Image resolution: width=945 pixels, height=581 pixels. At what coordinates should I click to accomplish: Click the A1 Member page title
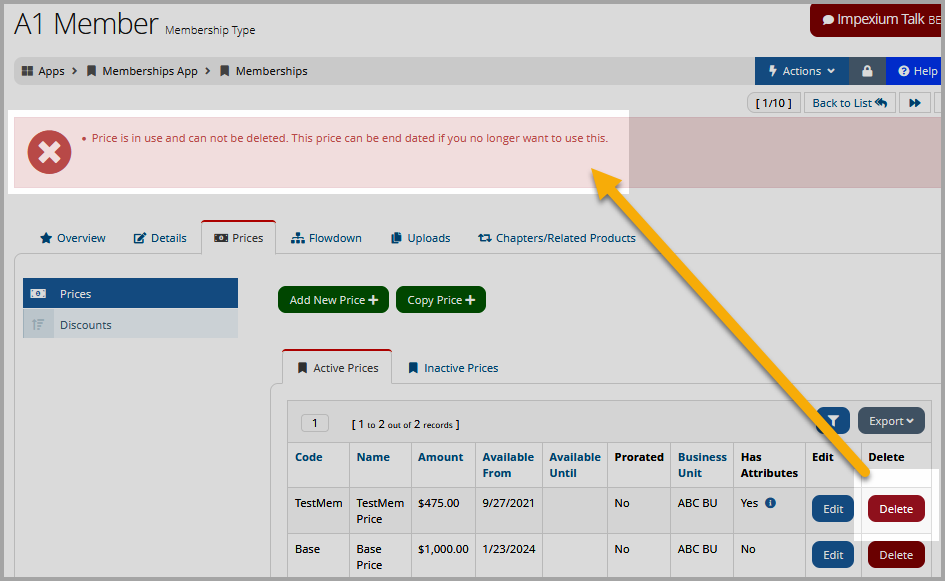pyautogui.click(x=86, y=24)
